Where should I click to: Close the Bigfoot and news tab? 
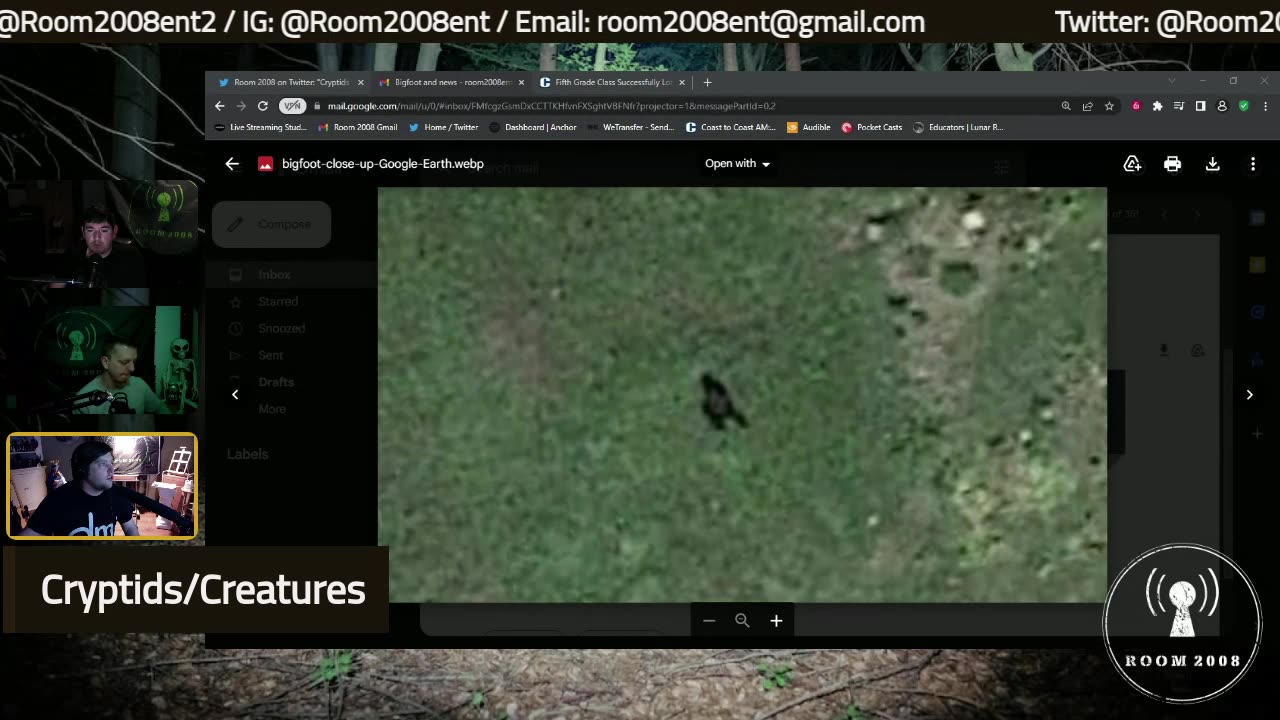[x=521, y=82]
